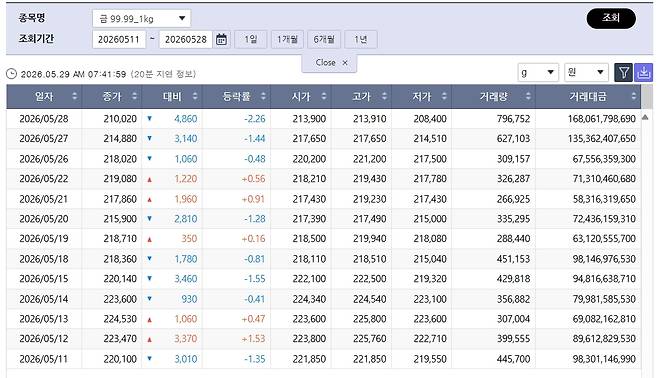The height and width of the screenshot is (378, 658).
Task: Click the clock icon beside timestamp
Action: (x=11, y=74)
